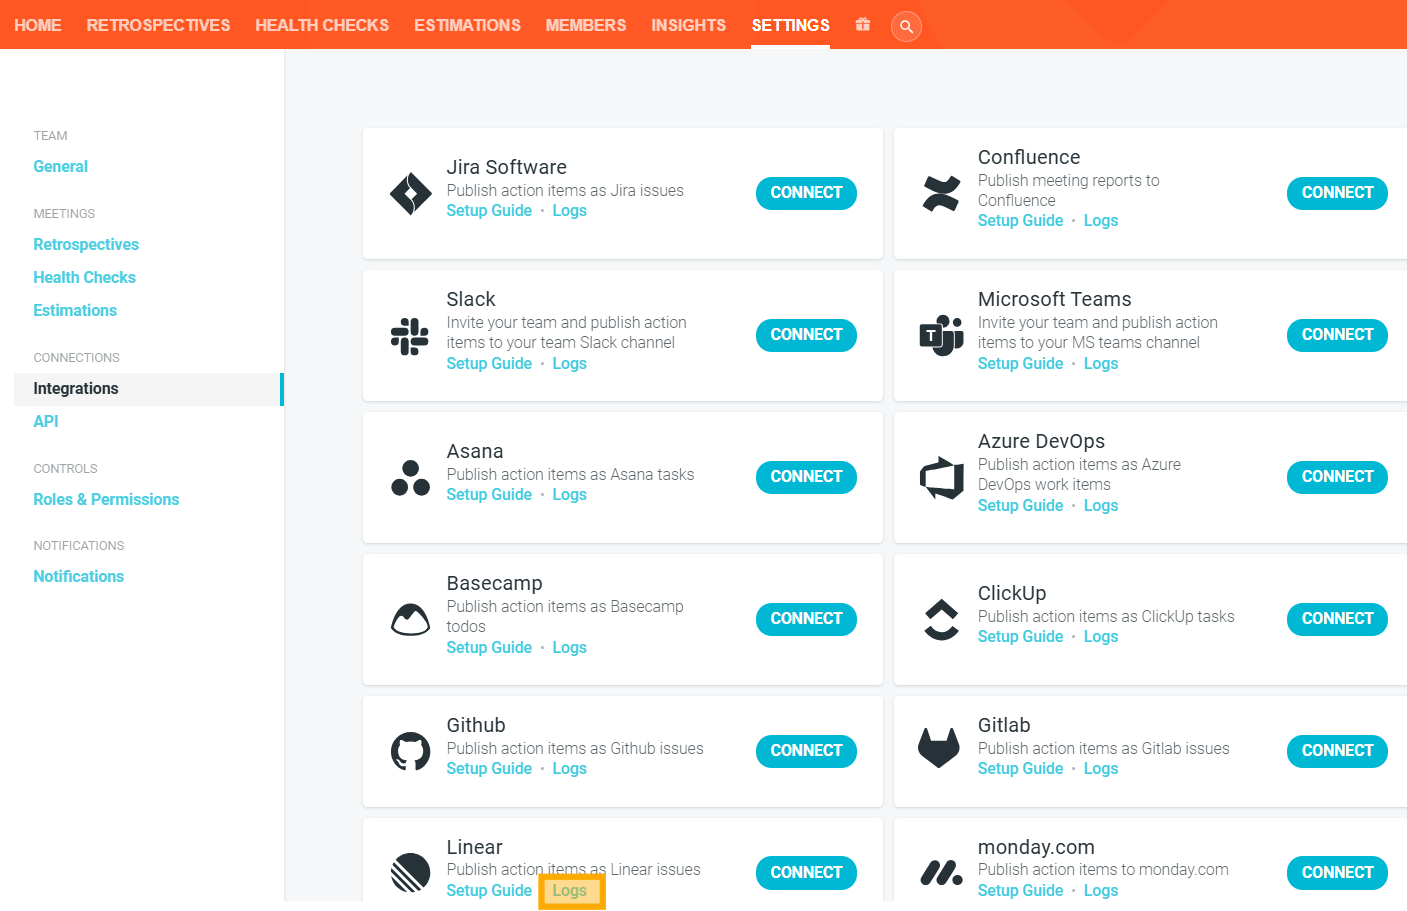Switch to the Insights tab
Screen dimensions: 1407x911
[689, 25]
